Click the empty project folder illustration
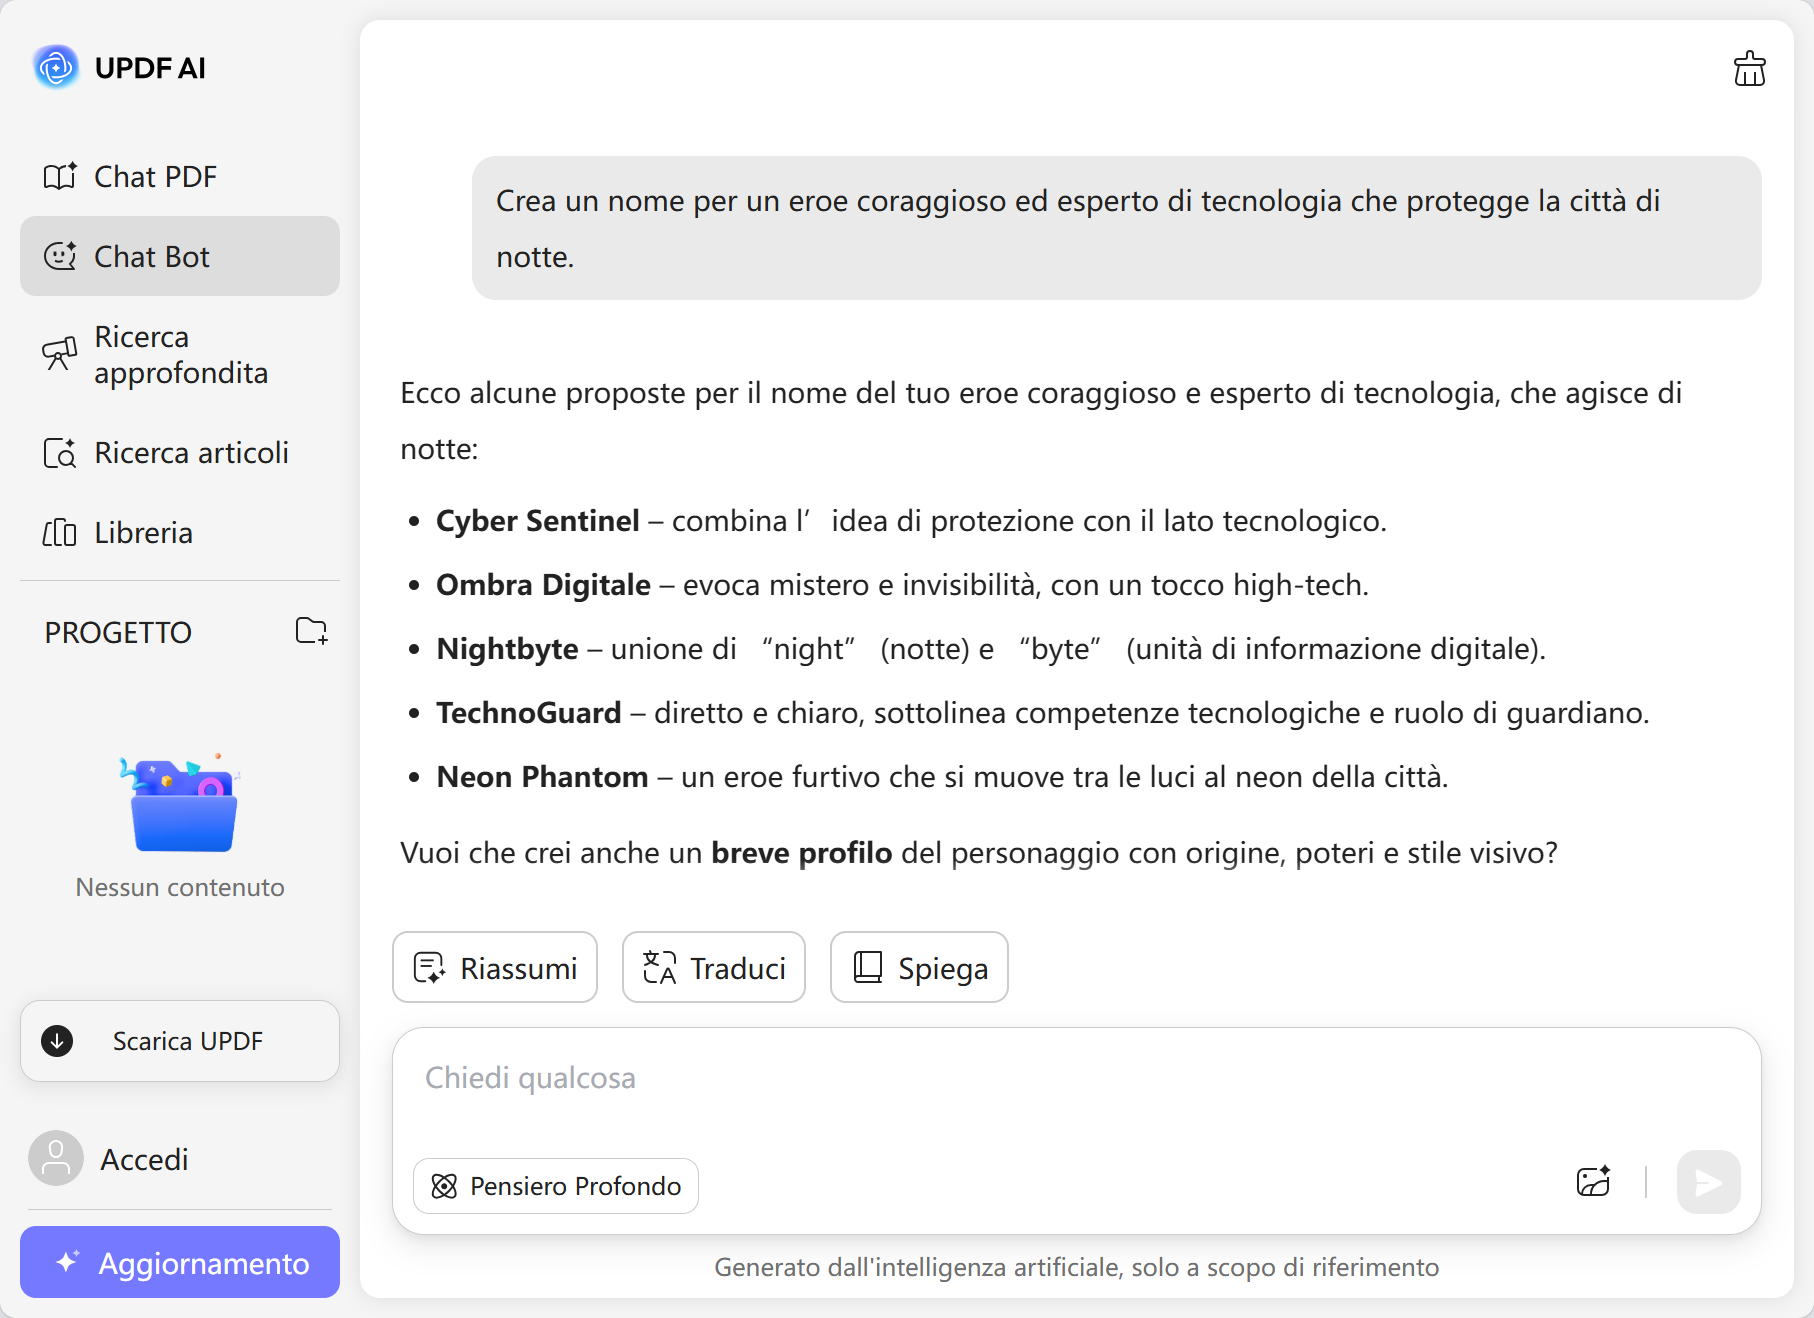1814x1318 pixels. (x=182, y=805)
